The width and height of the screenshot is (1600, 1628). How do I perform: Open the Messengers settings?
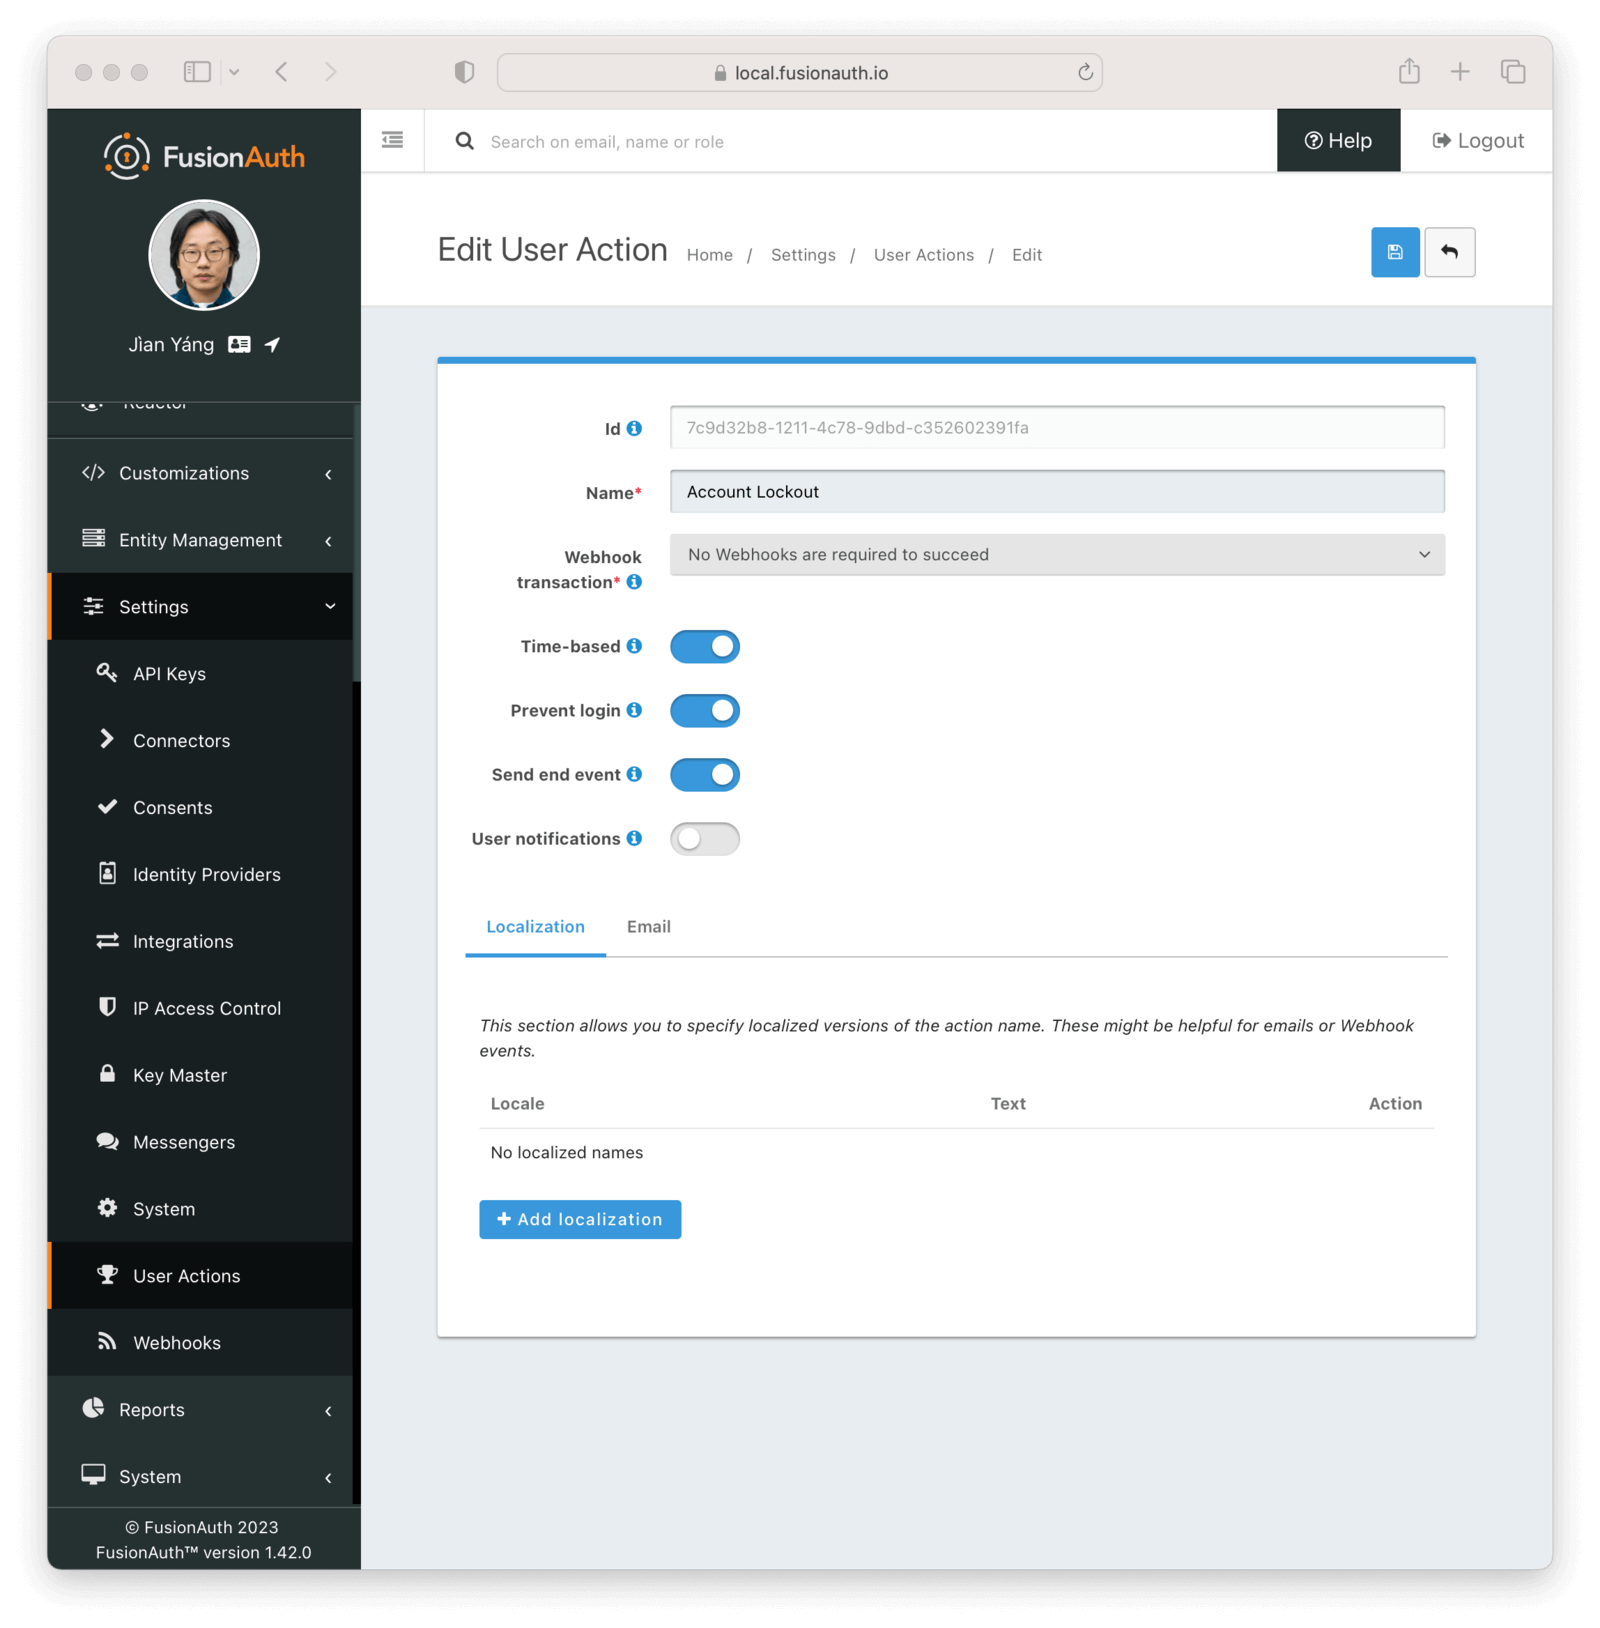pos(183,1141)
